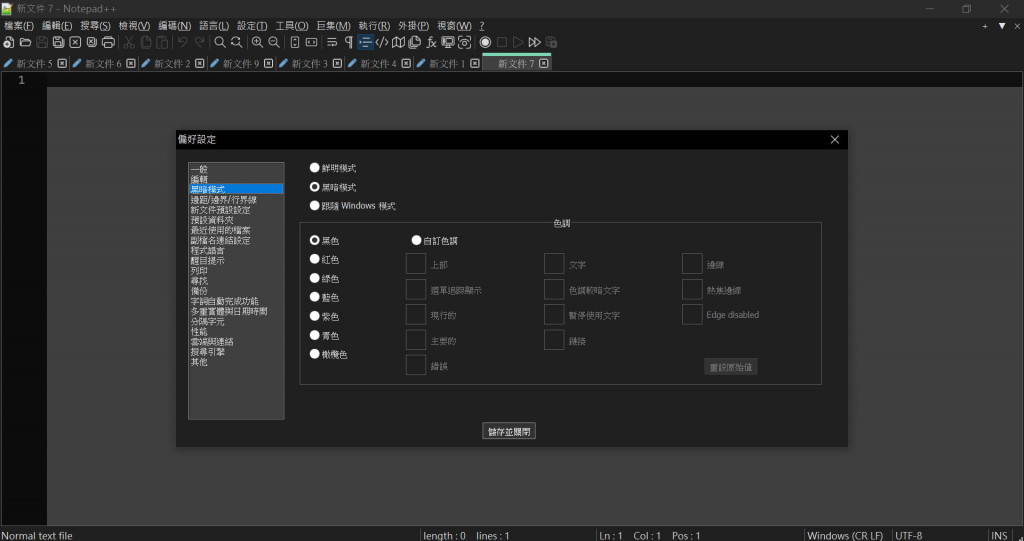Image resolution: width=1024 pixels, height=541 pixels.
Task: Open the Function List fx icon
Action: (x=431, y=42)
